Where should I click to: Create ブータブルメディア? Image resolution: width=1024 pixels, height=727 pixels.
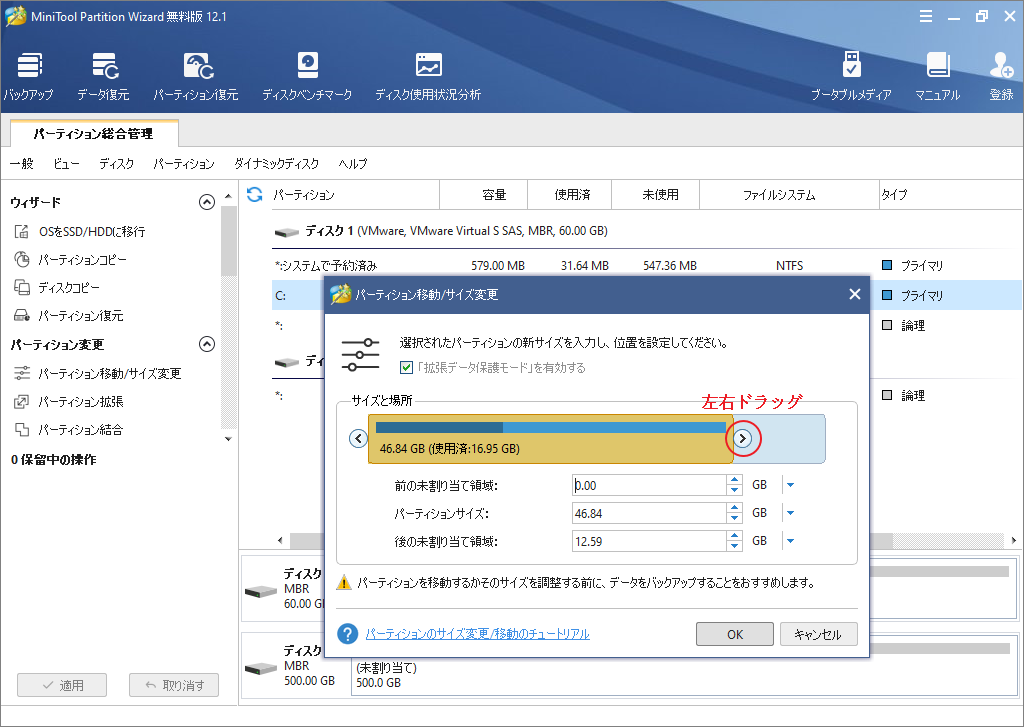[851, 76]
